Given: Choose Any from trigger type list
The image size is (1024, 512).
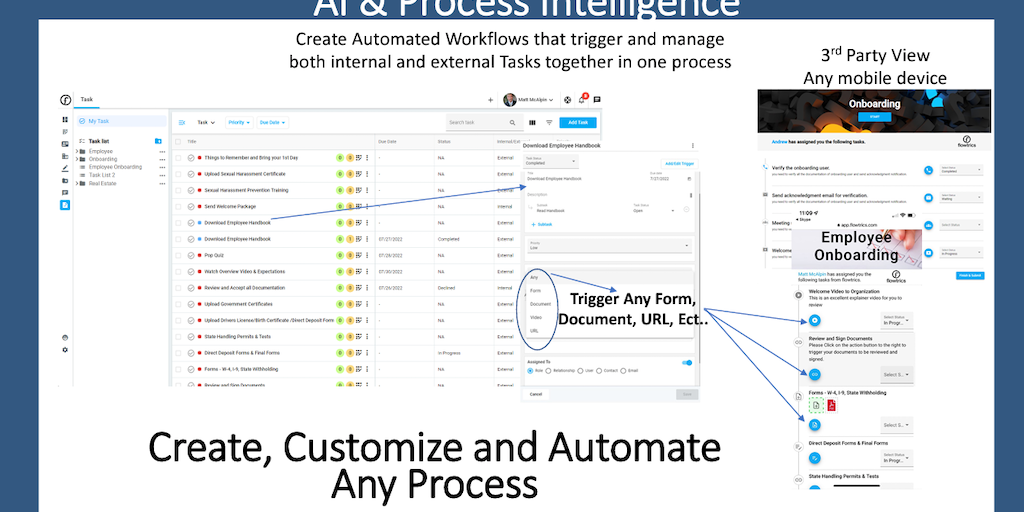Looking at the screenshot, I should click(534, 278).
